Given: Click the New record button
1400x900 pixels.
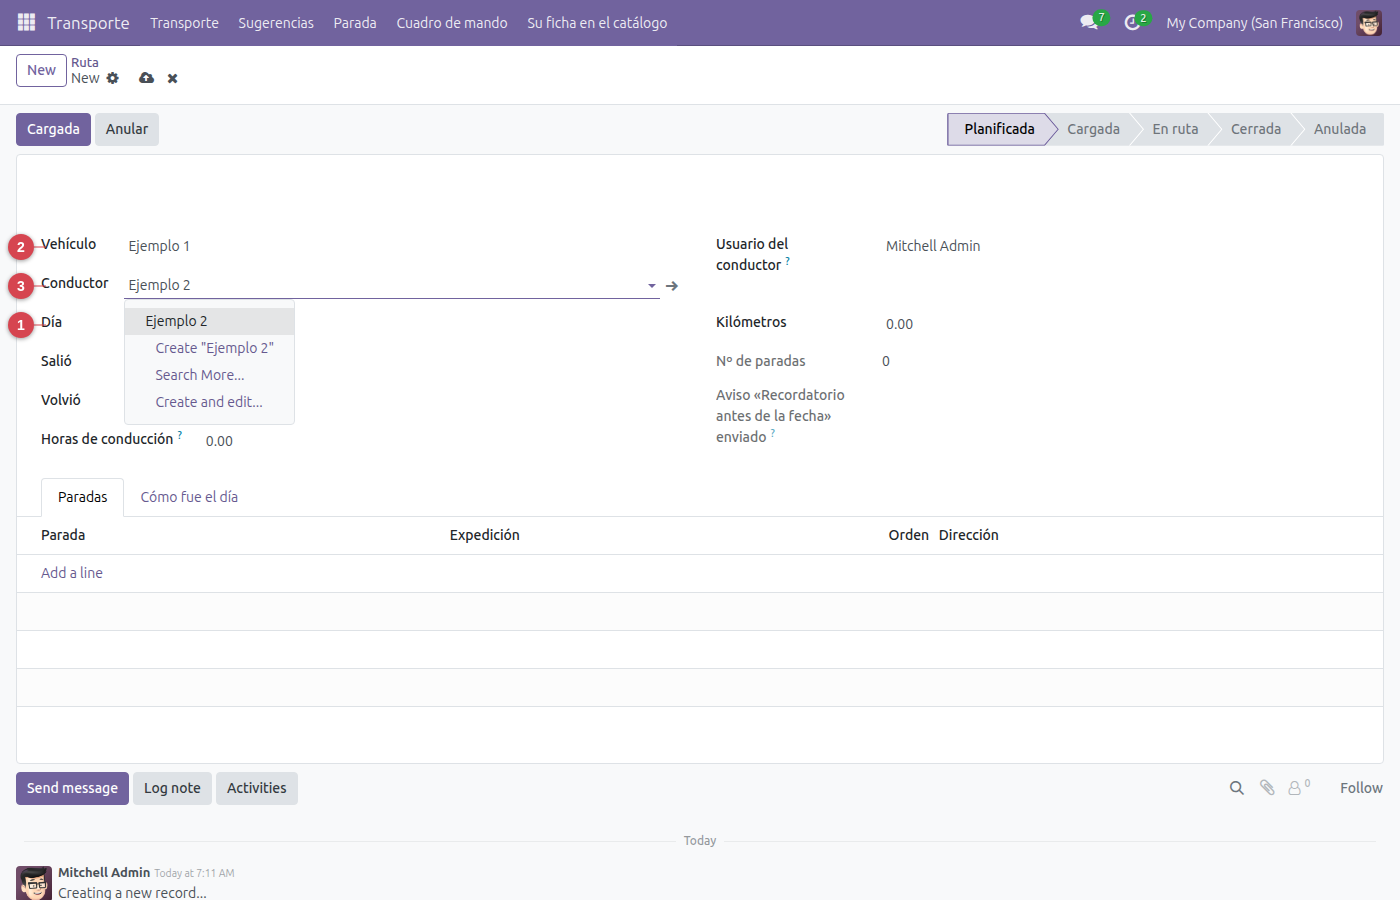Looking at the screenshot, I should tap(41, 70).
